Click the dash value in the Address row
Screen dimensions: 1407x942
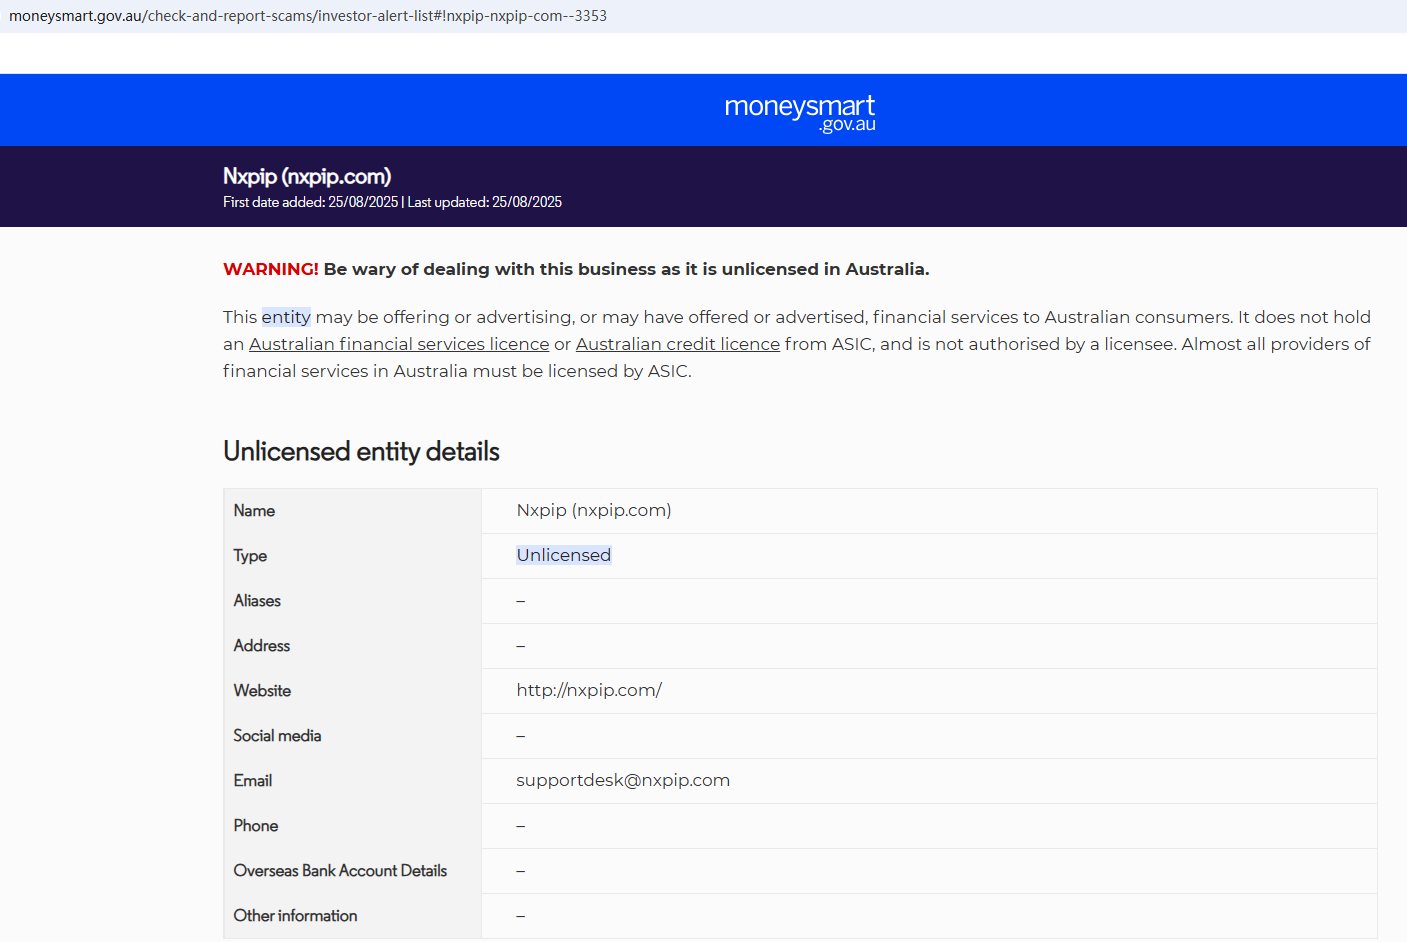pos(521,646)
